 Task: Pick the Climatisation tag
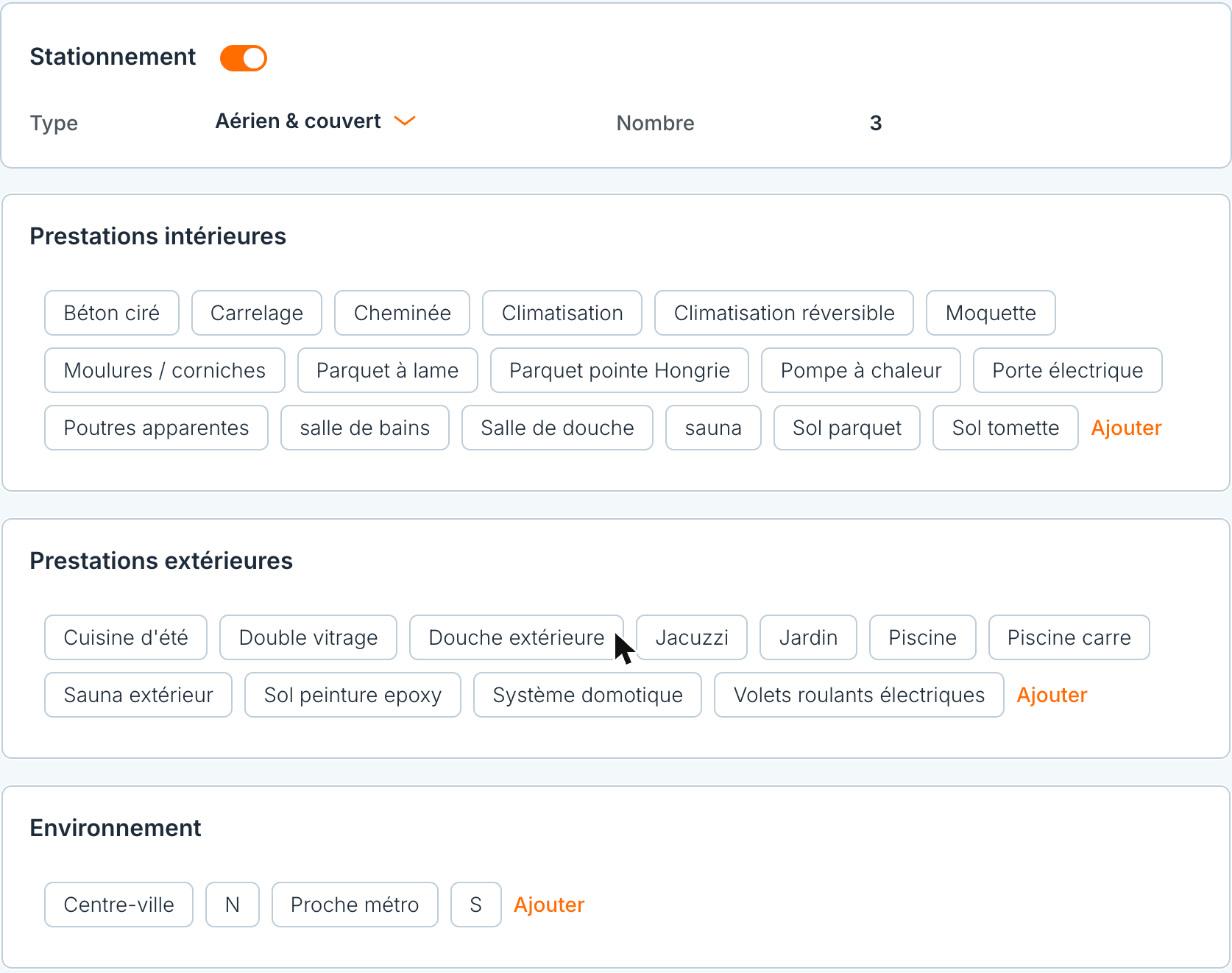[x=562, y=313]
